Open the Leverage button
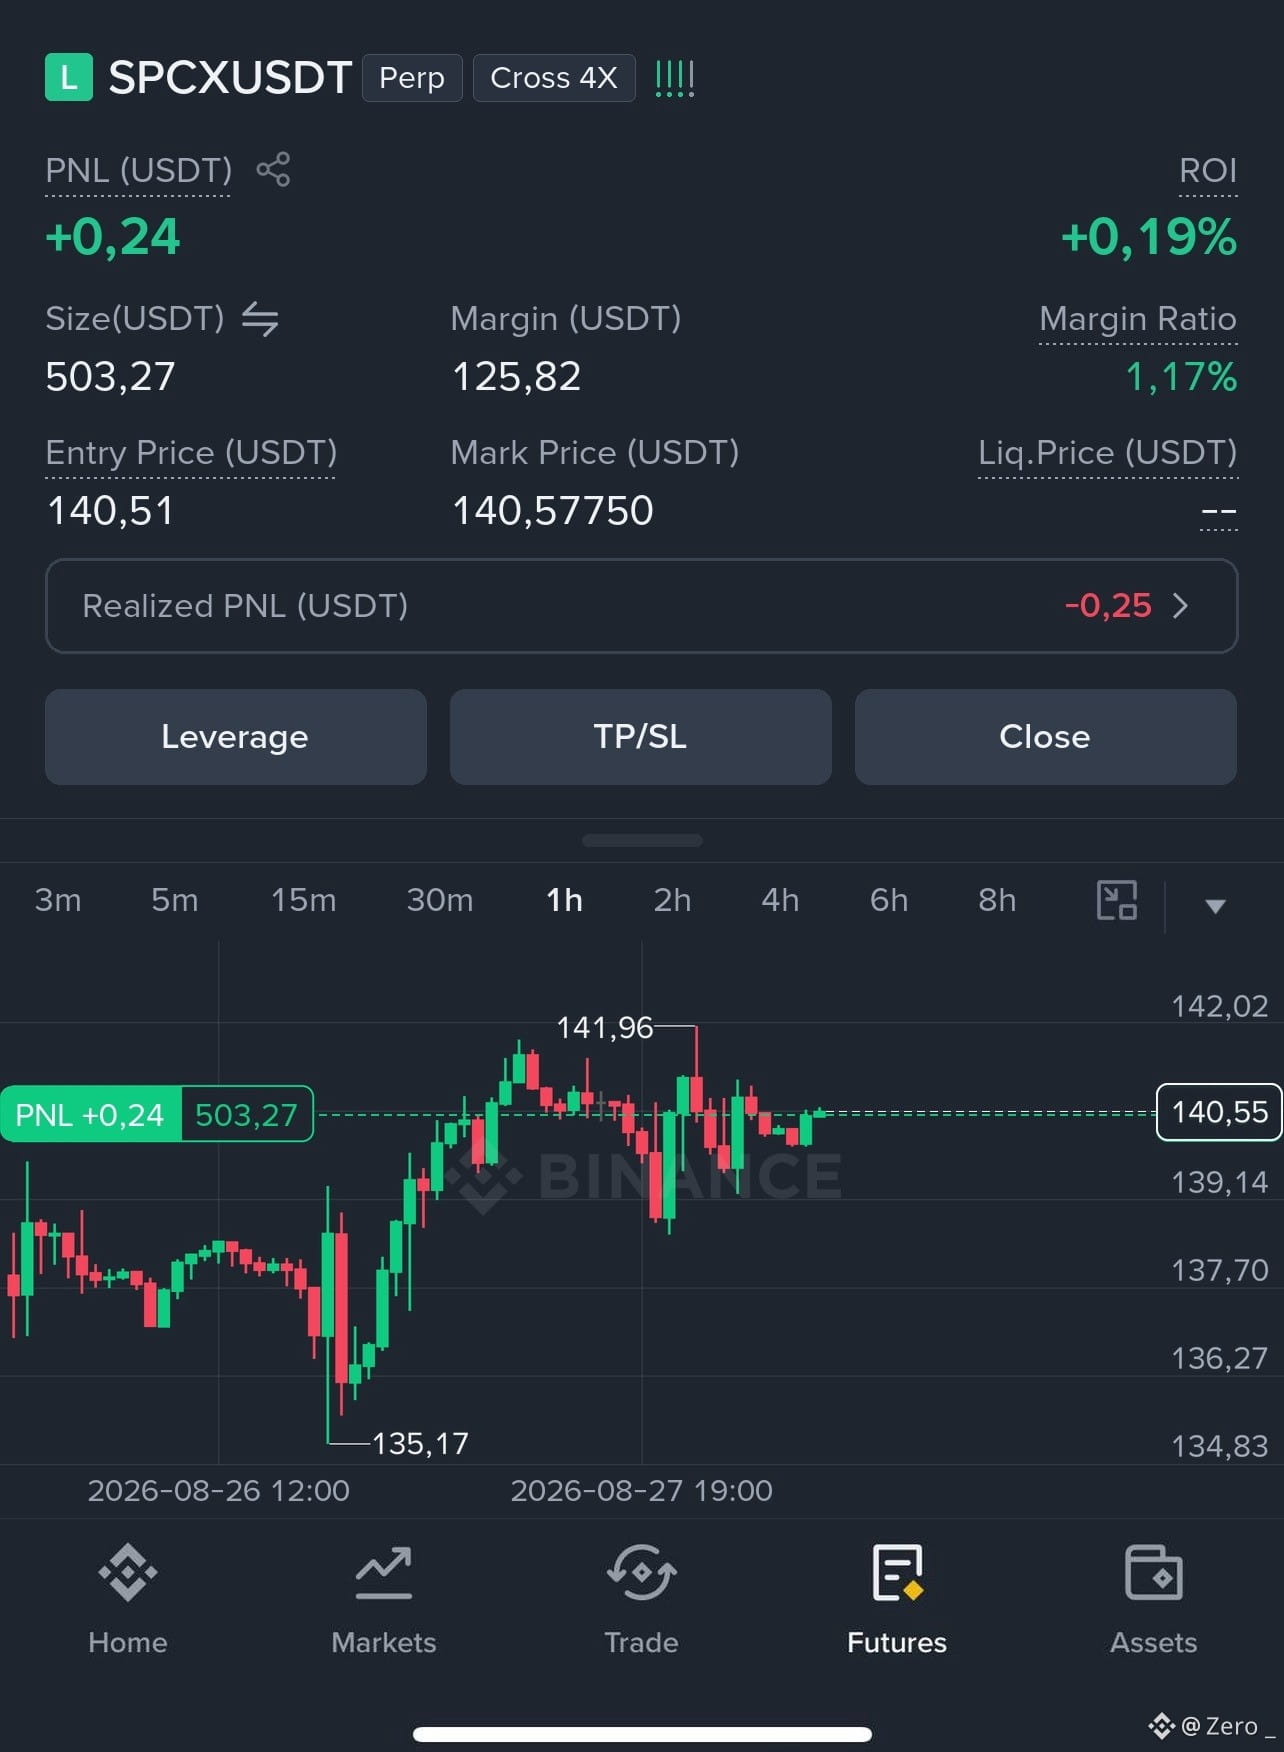Viewport: 1284px width, 1752px height. [x=236, y=737]
